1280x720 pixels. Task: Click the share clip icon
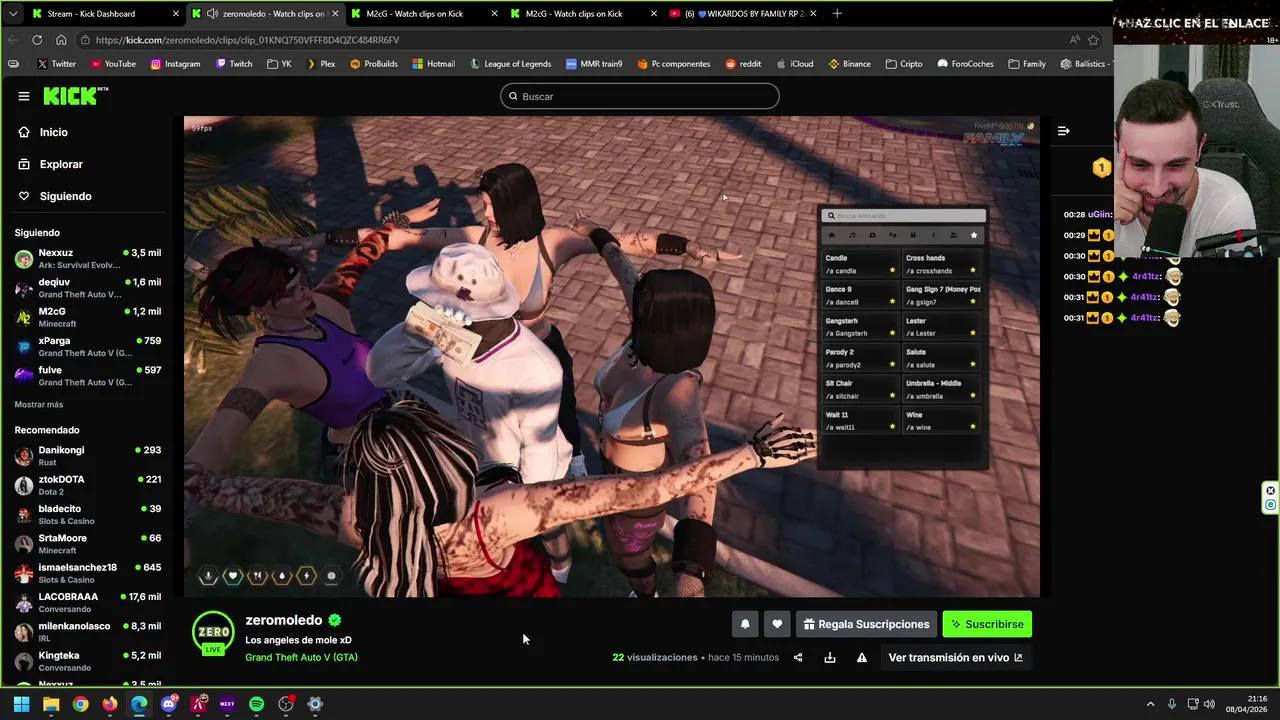(798, 657)
